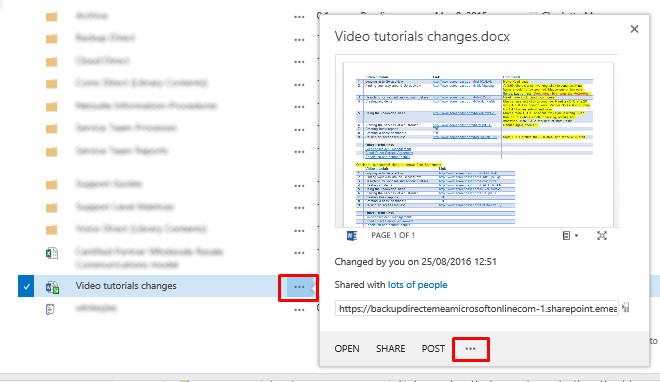
Task: Click the copy link icon beside URL field
Action: [x=626, y=308]
